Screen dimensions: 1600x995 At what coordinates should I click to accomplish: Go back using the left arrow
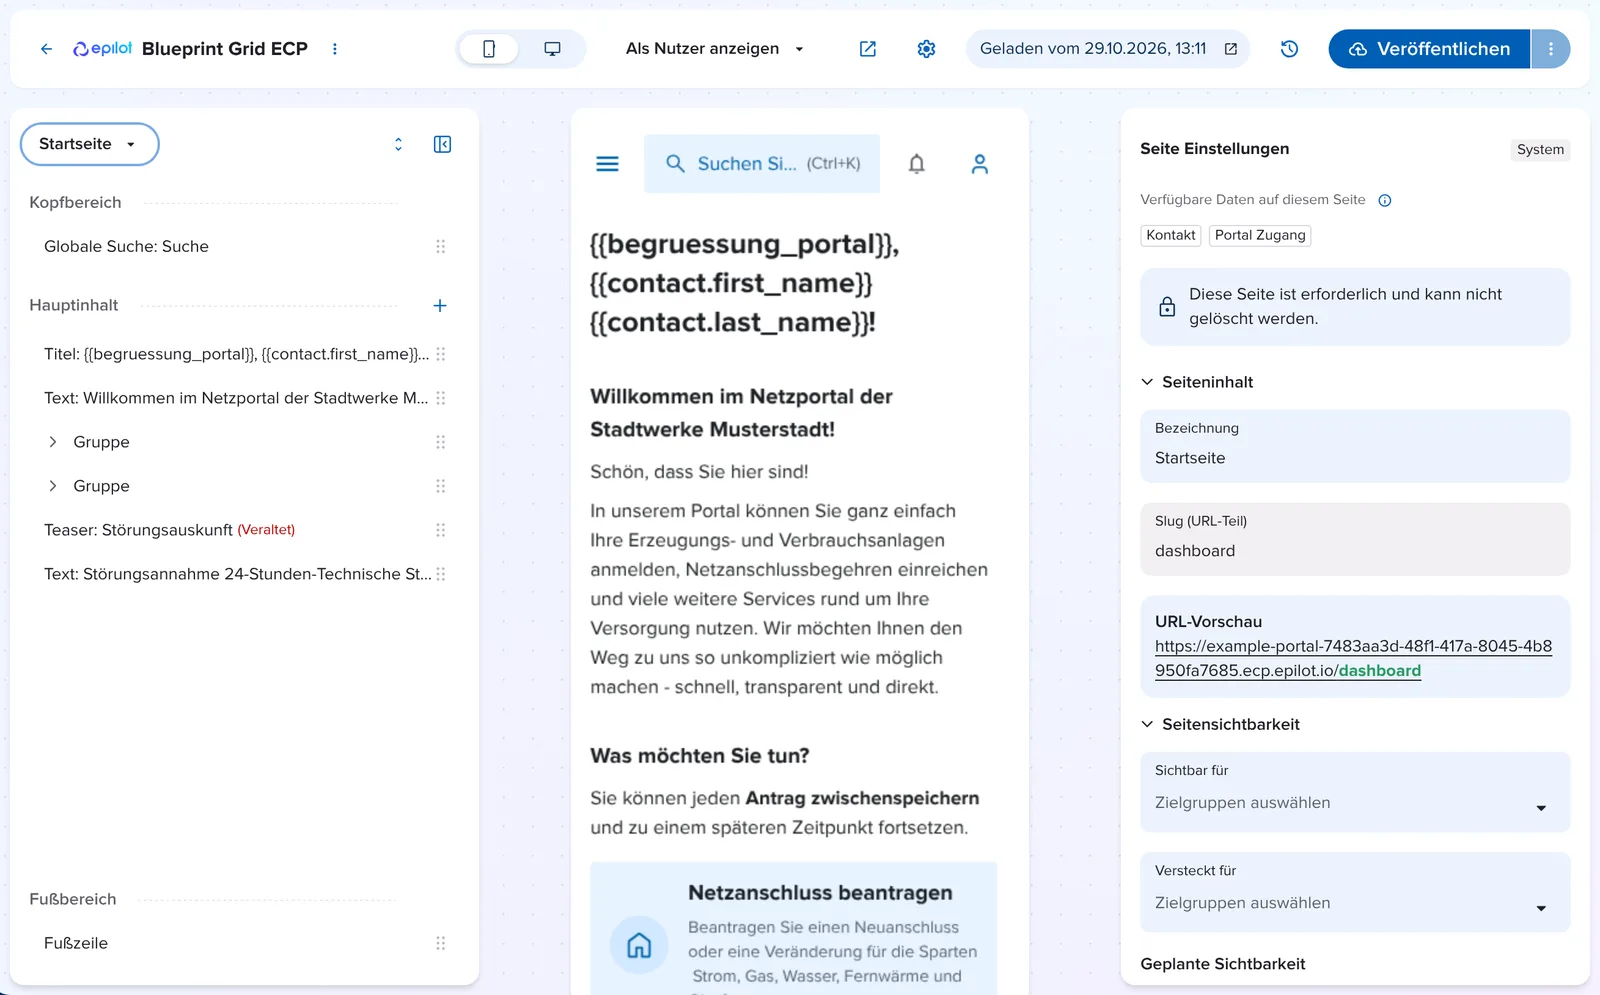coord(46,49)
